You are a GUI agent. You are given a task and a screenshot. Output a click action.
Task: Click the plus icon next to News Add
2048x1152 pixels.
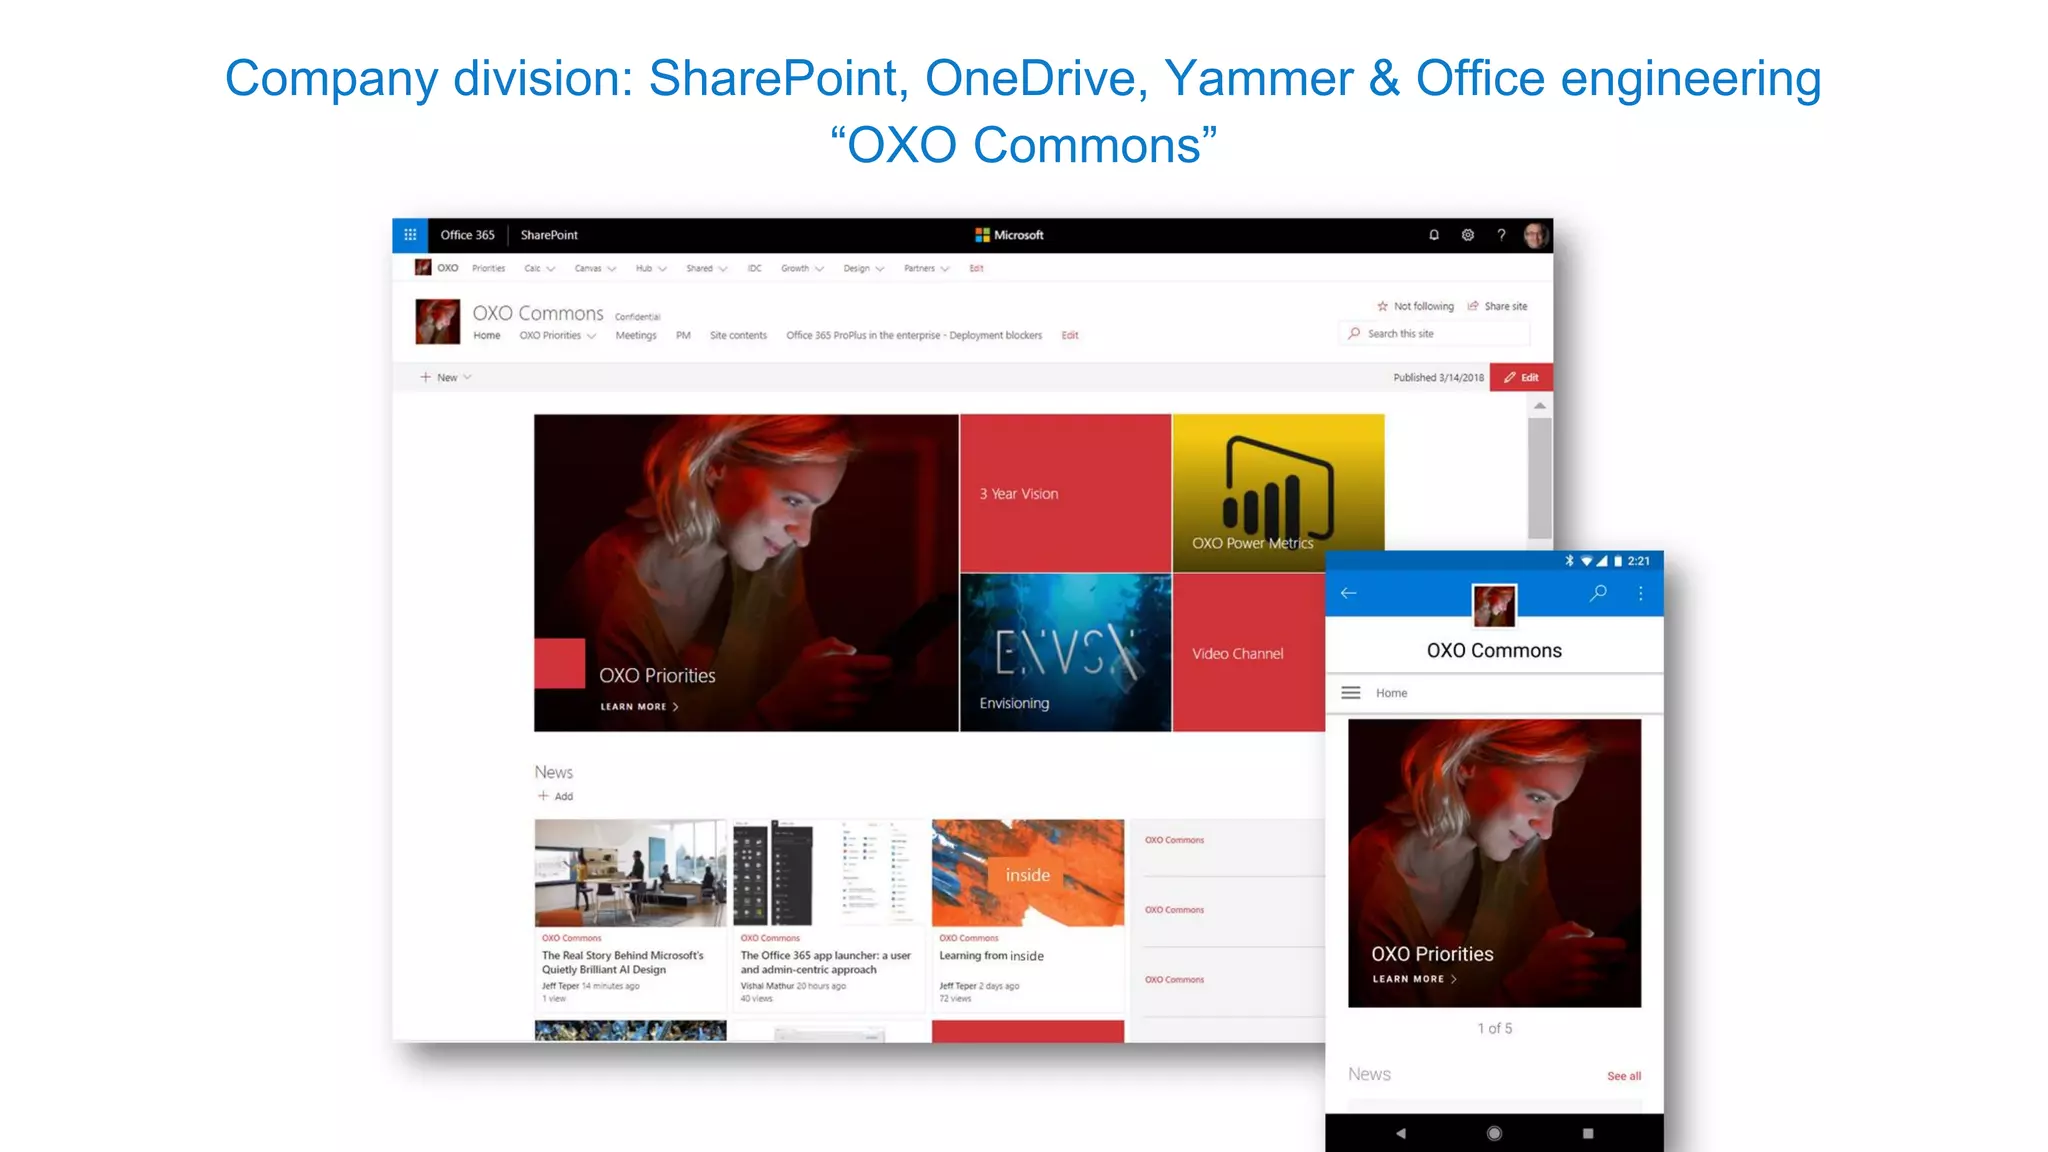click(x=543, y=796)
